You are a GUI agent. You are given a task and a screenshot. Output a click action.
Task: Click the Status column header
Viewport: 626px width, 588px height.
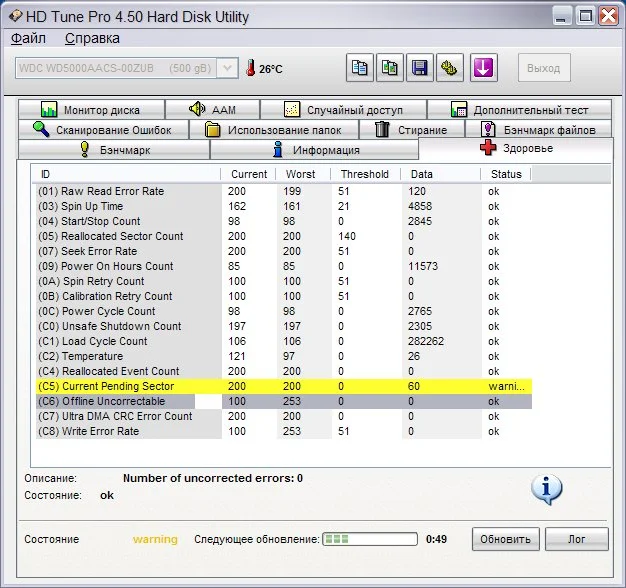point(506,174)
